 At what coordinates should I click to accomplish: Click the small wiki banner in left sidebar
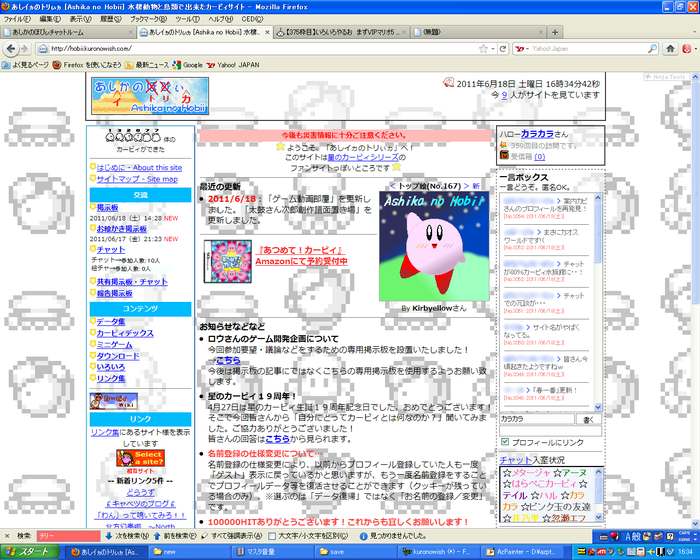(x=114, y=401)
